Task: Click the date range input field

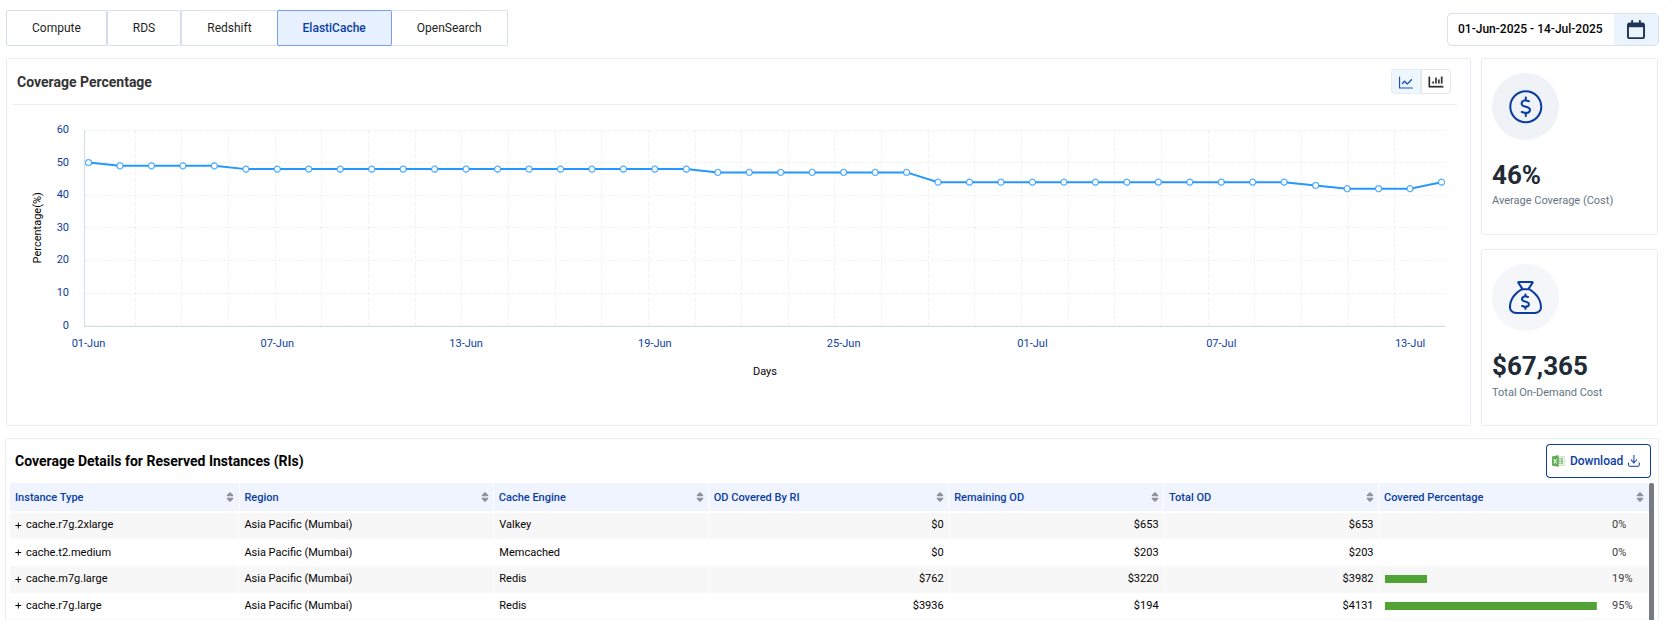Action: pos(1530,29)
